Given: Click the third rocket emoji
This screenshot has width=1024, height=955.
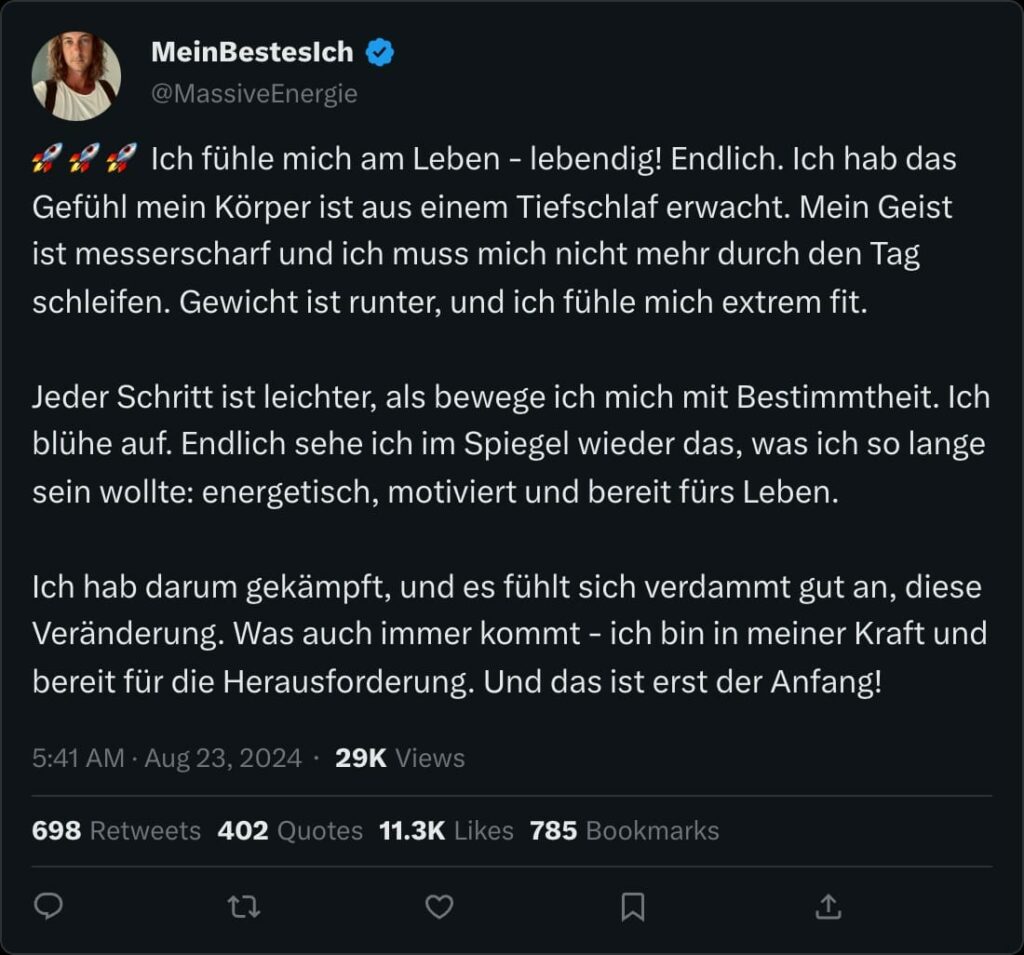Looking at the screenshot, I should coord(120,158).
